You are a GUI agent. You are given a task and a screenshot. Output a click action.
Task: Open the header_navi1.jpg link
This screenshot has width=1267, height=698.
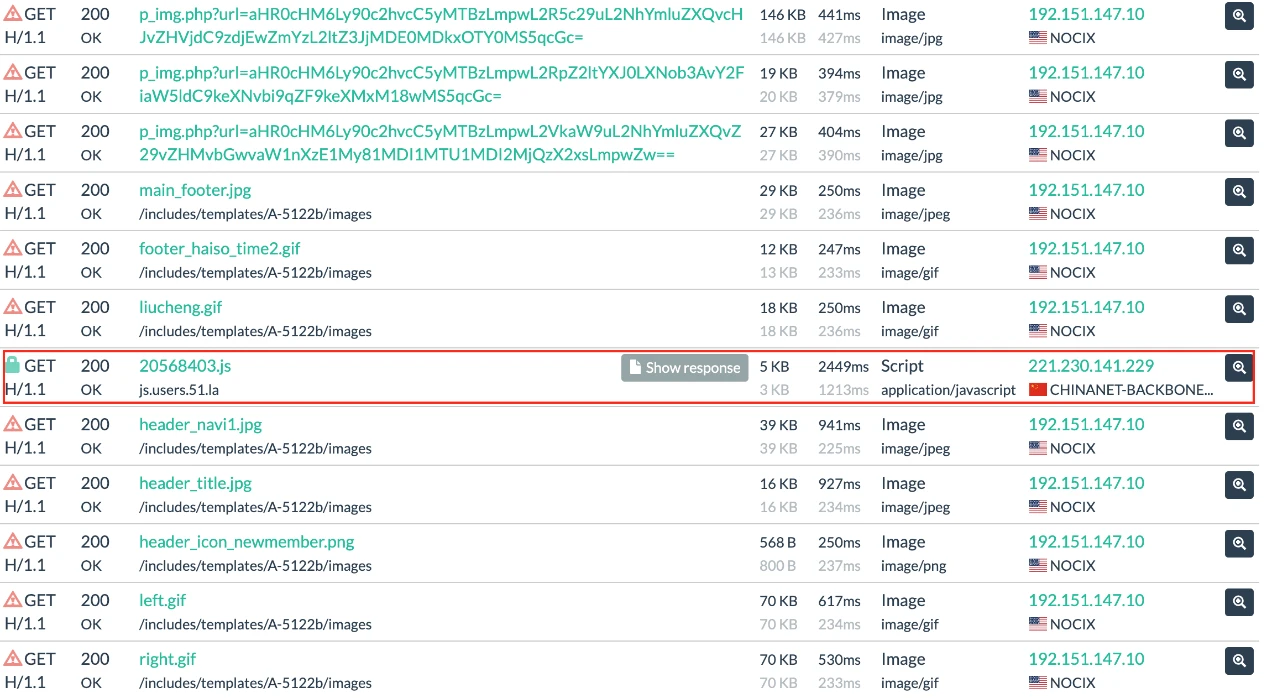[x=200, y=424]
